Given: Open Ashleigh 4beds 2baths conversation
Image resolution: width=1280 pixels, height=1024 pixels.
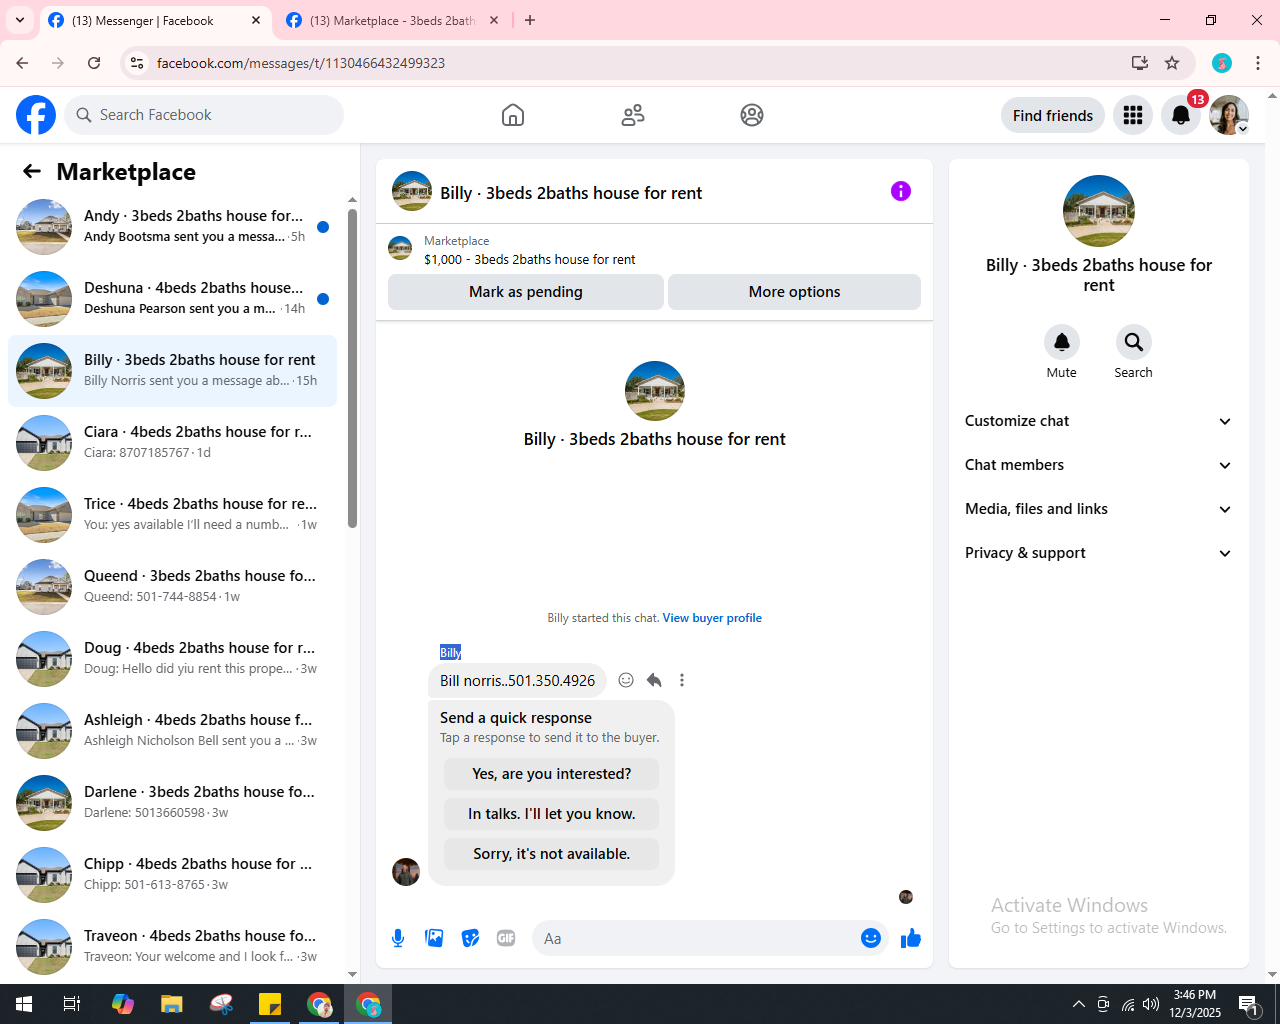Looking at the screenshot, I should coord(172,731).
